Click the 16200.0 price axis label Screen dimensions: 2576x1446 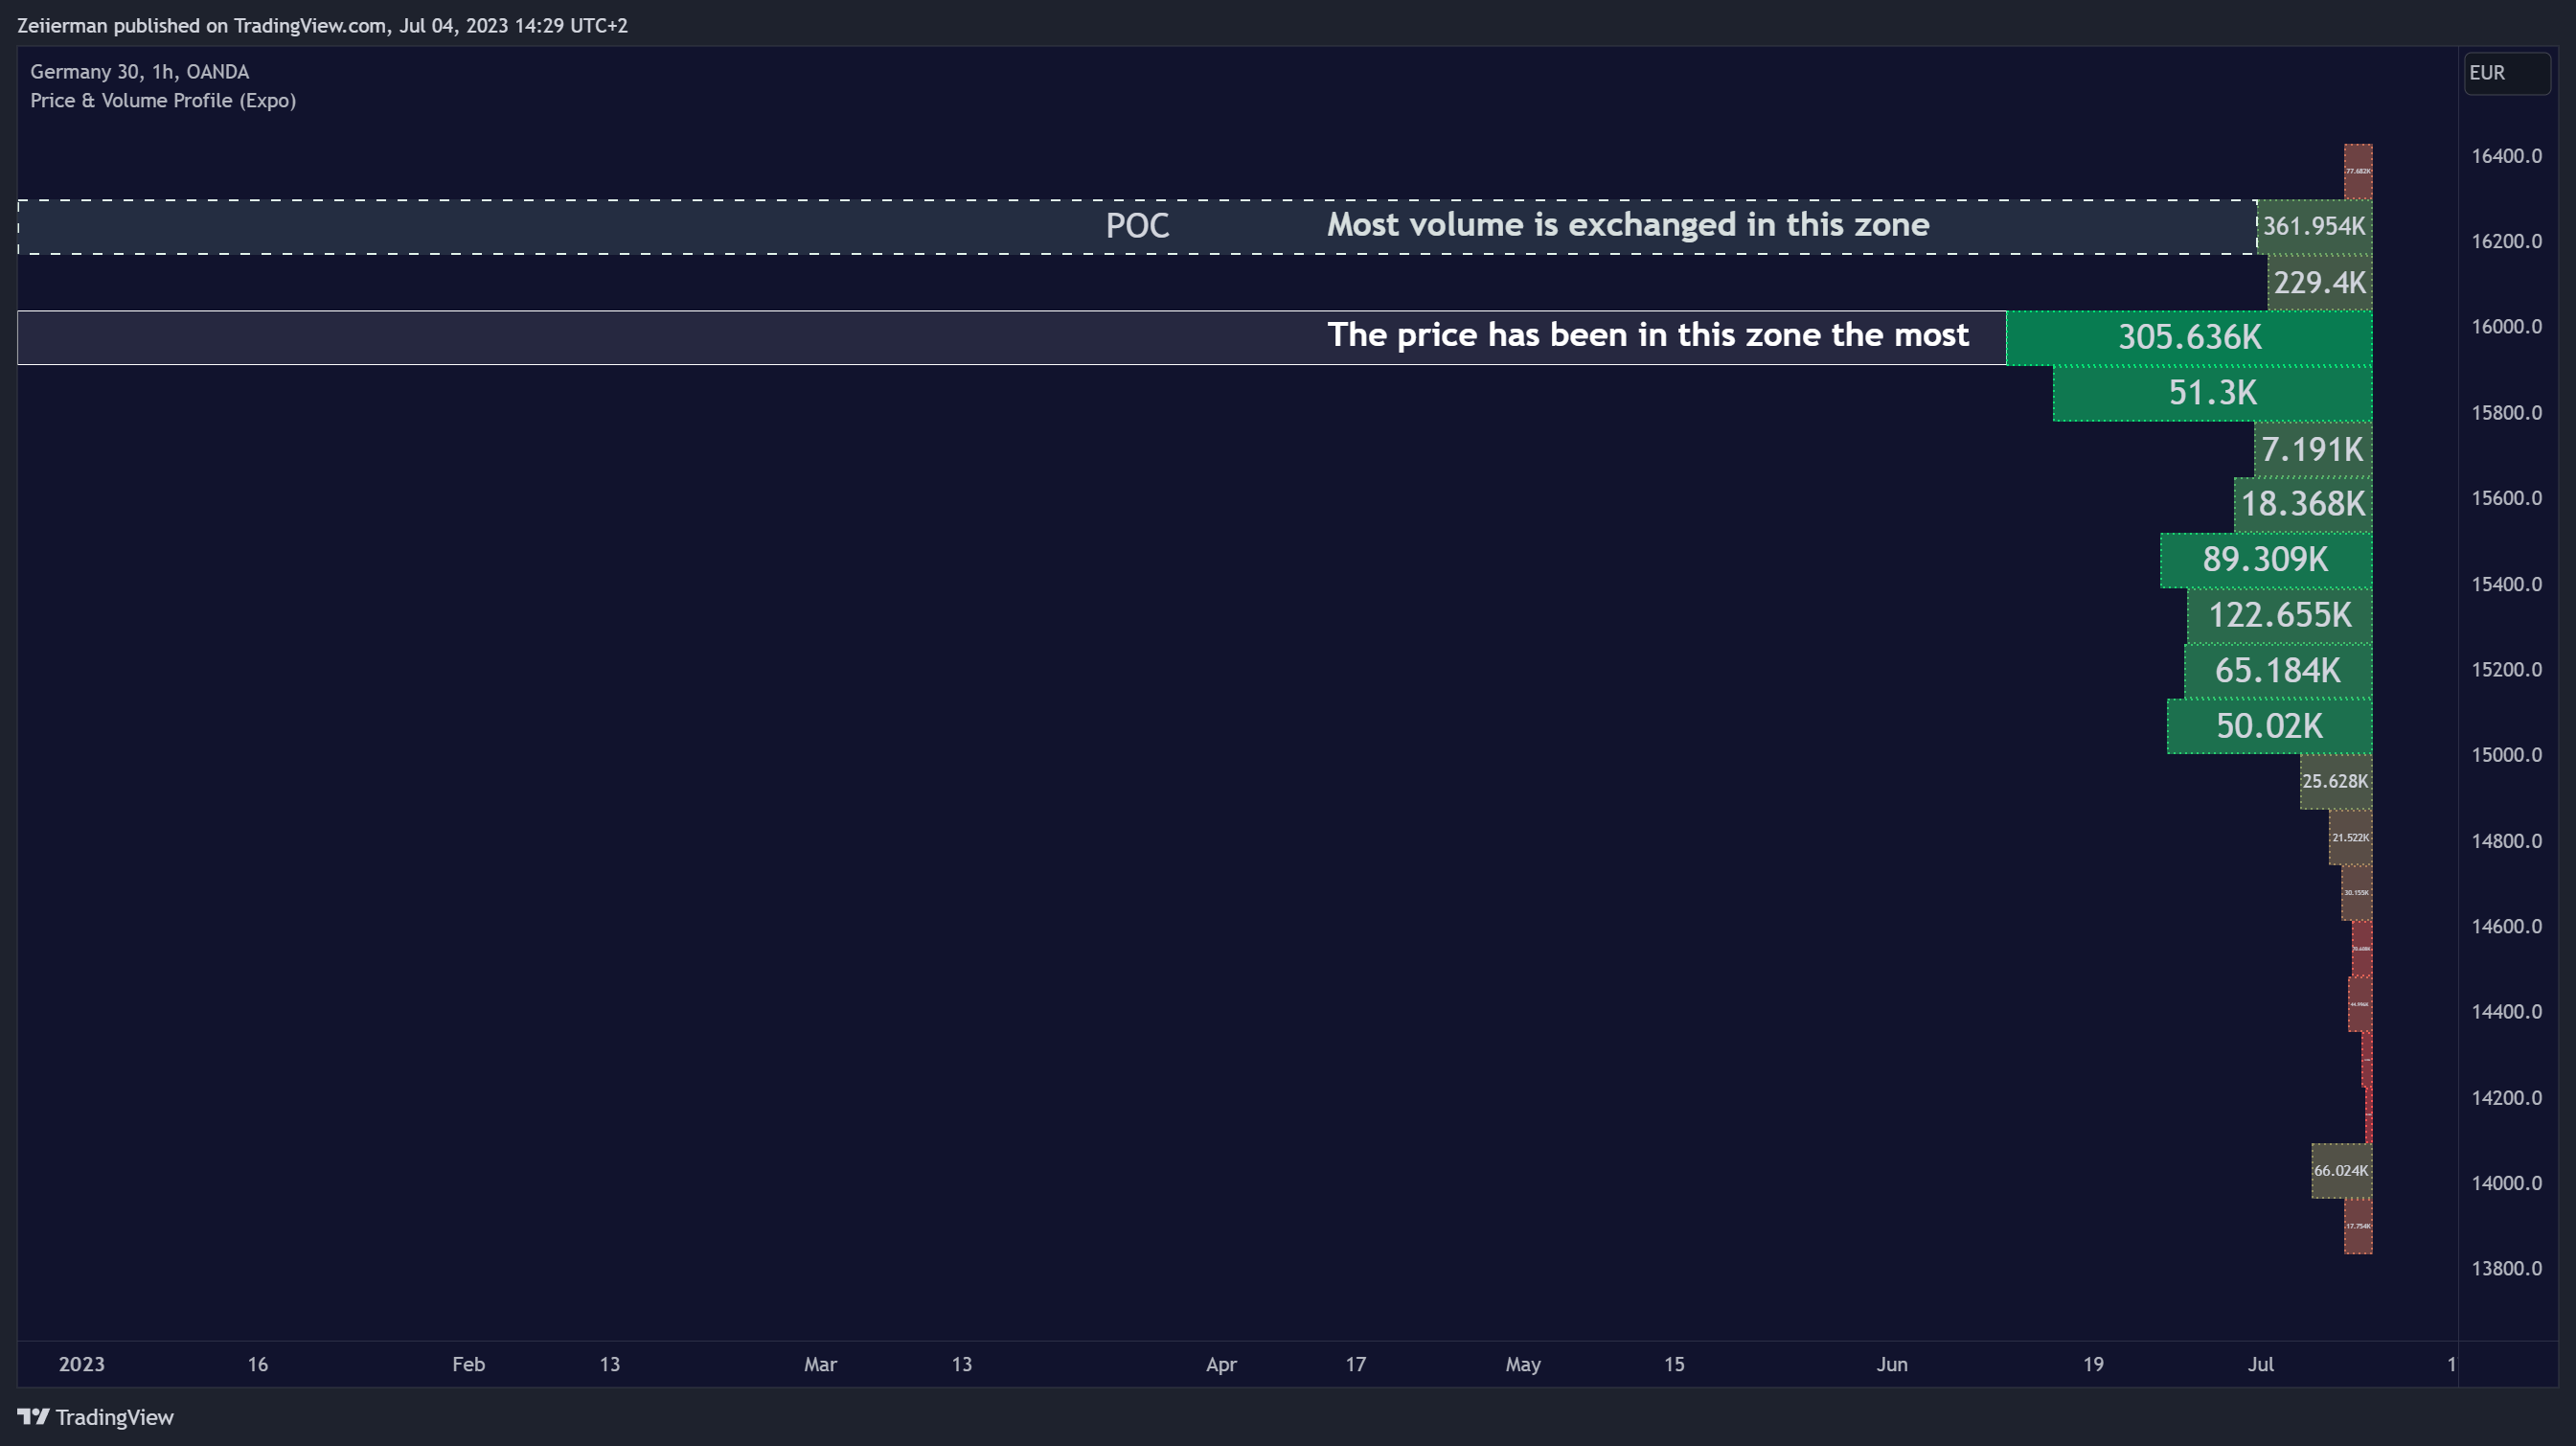[x=2506, y=241]
